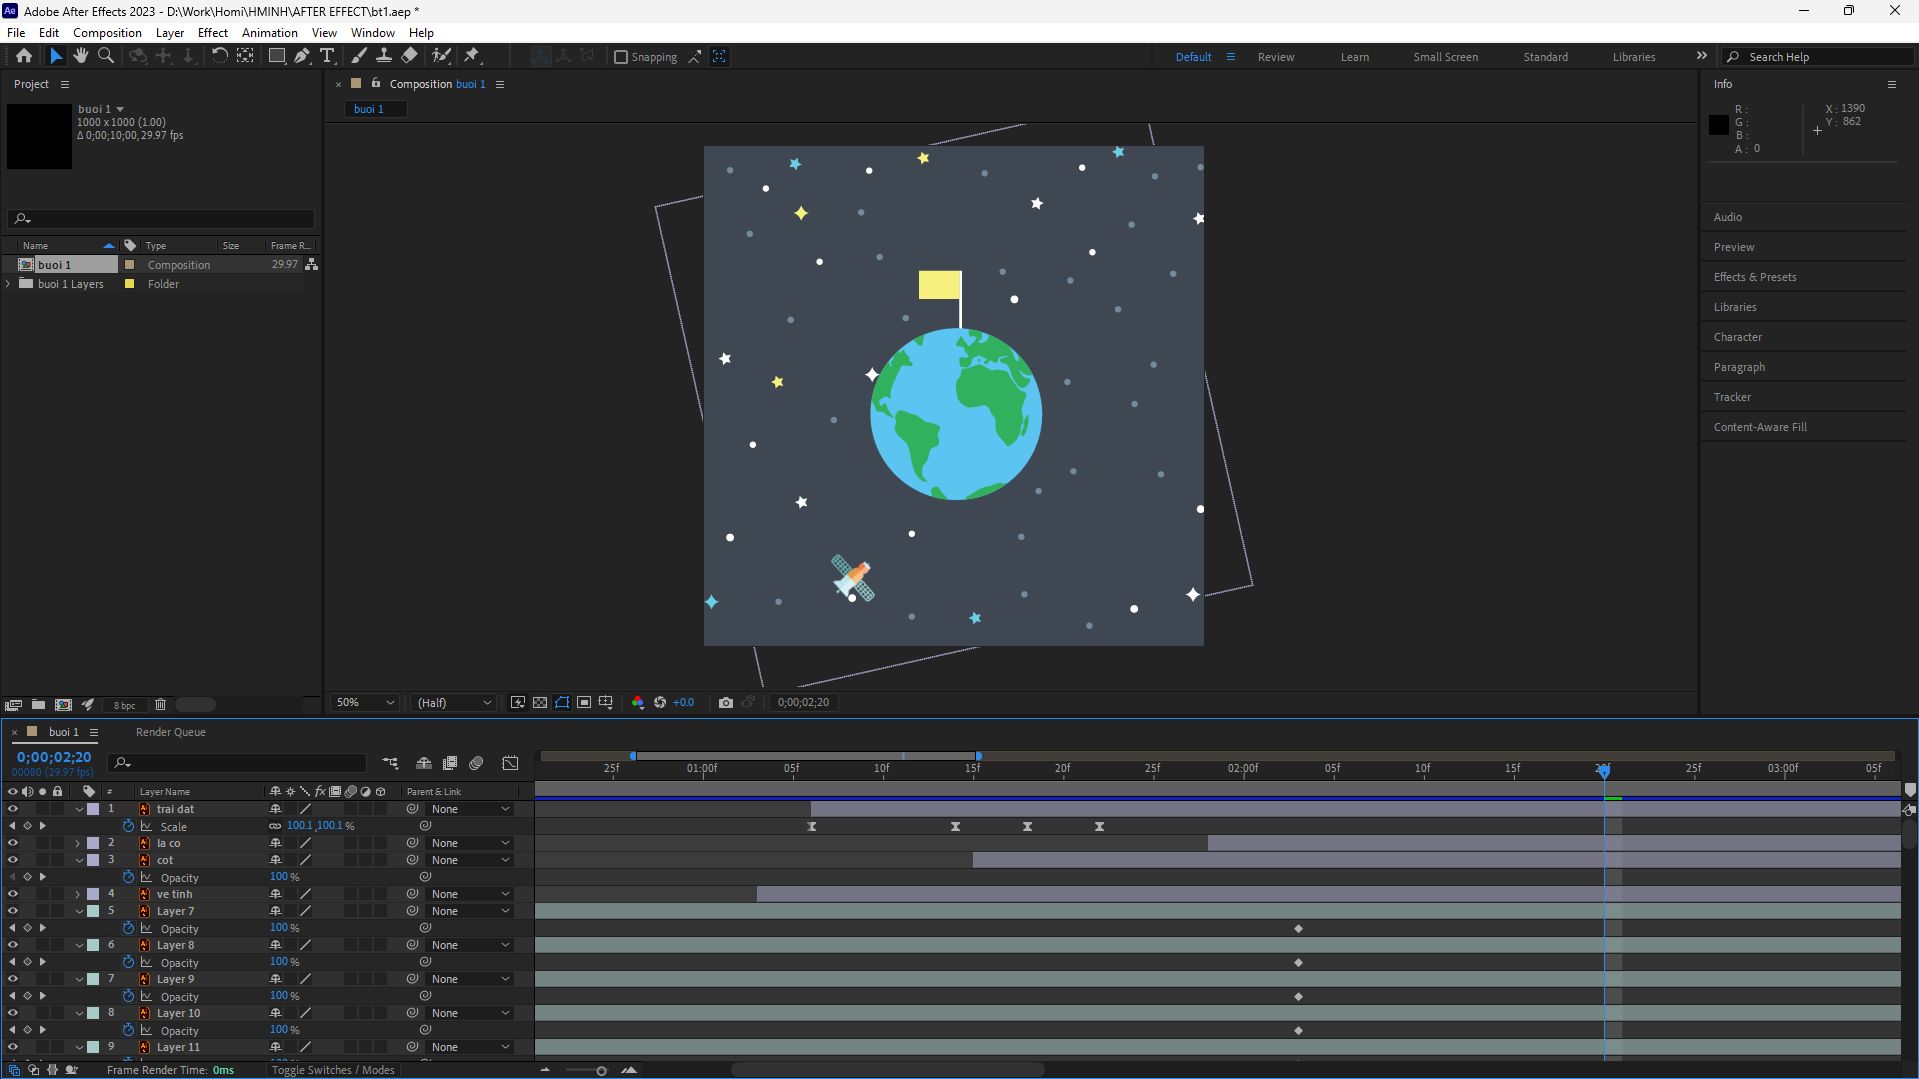Hide the la co layer
The width and height of the screenshot is (1919, 1079).
coord(12,844)
